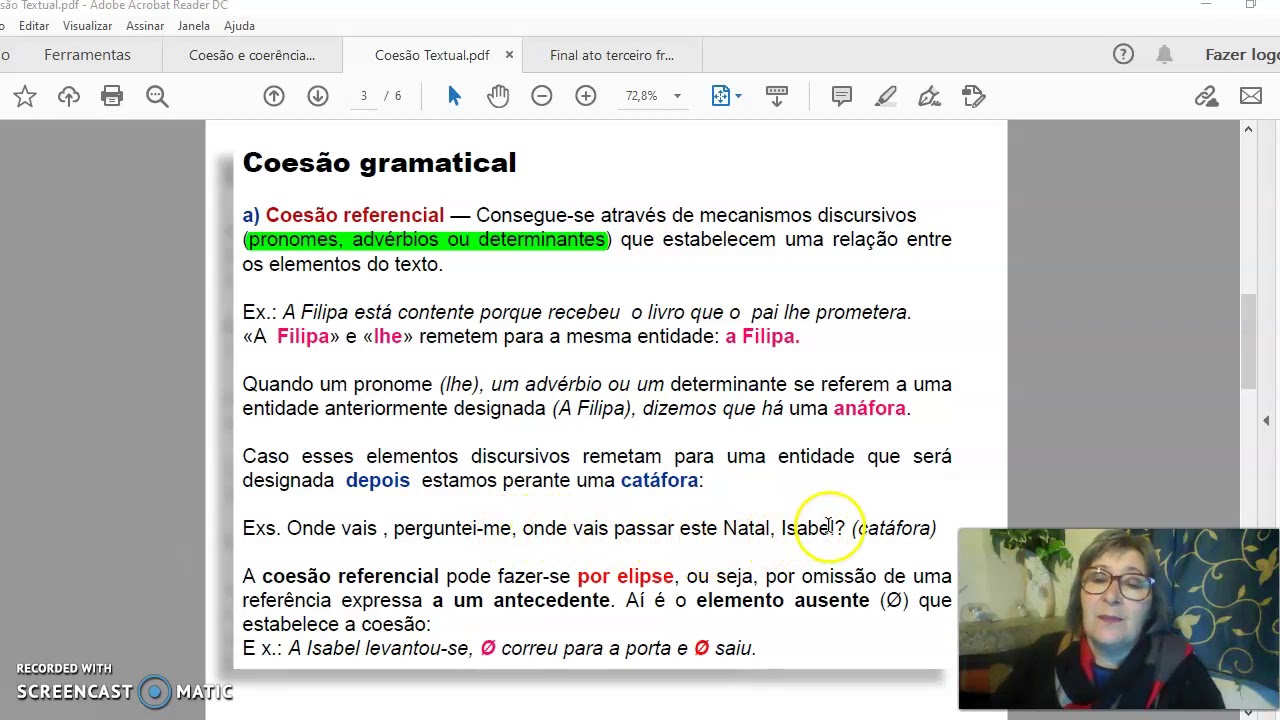Add the star bookmark icon
The image size is (1280, 720).
tap(25, 96)
